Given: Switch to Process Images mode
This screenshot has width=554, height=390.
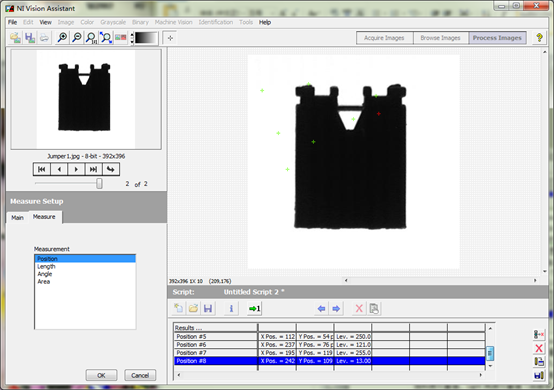Looking at the screenshot, I should tap(497, 38).
